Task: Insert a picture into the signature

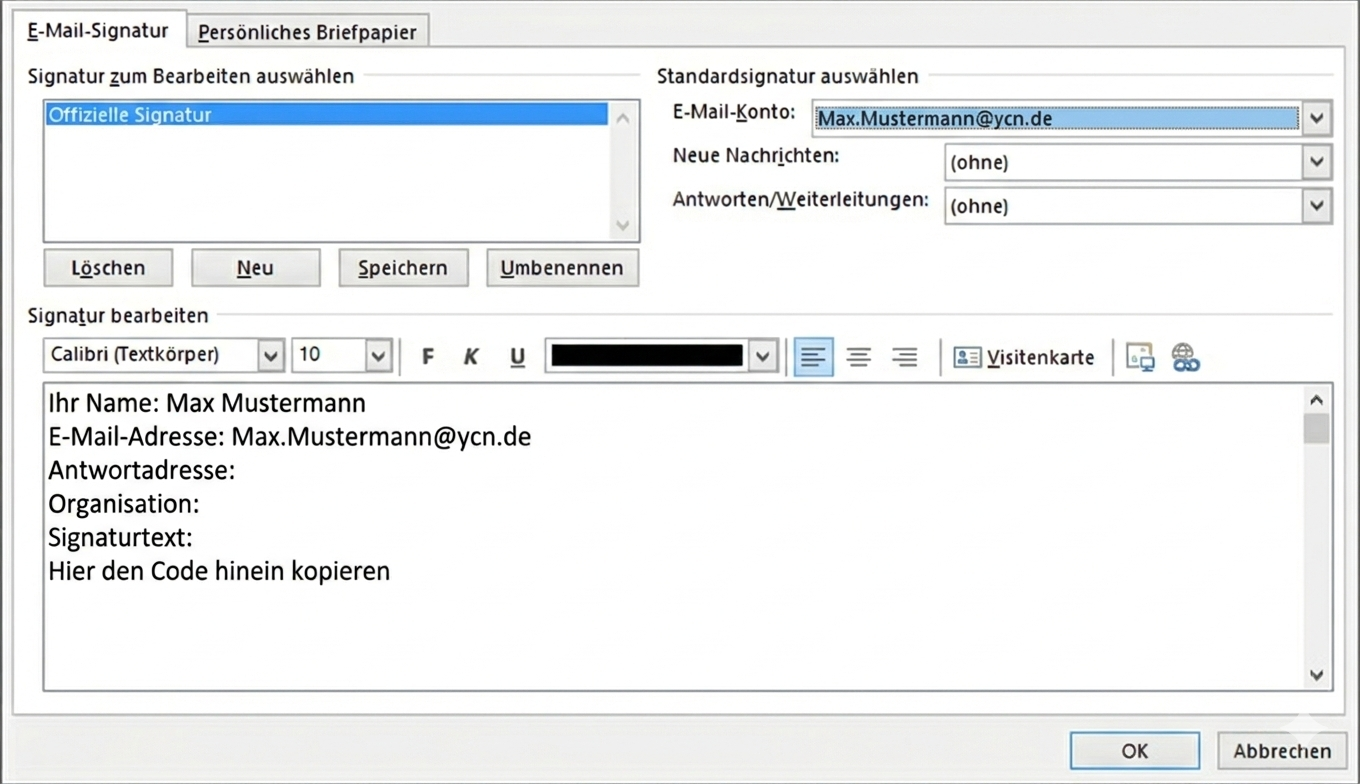Action: [1140, 357]
